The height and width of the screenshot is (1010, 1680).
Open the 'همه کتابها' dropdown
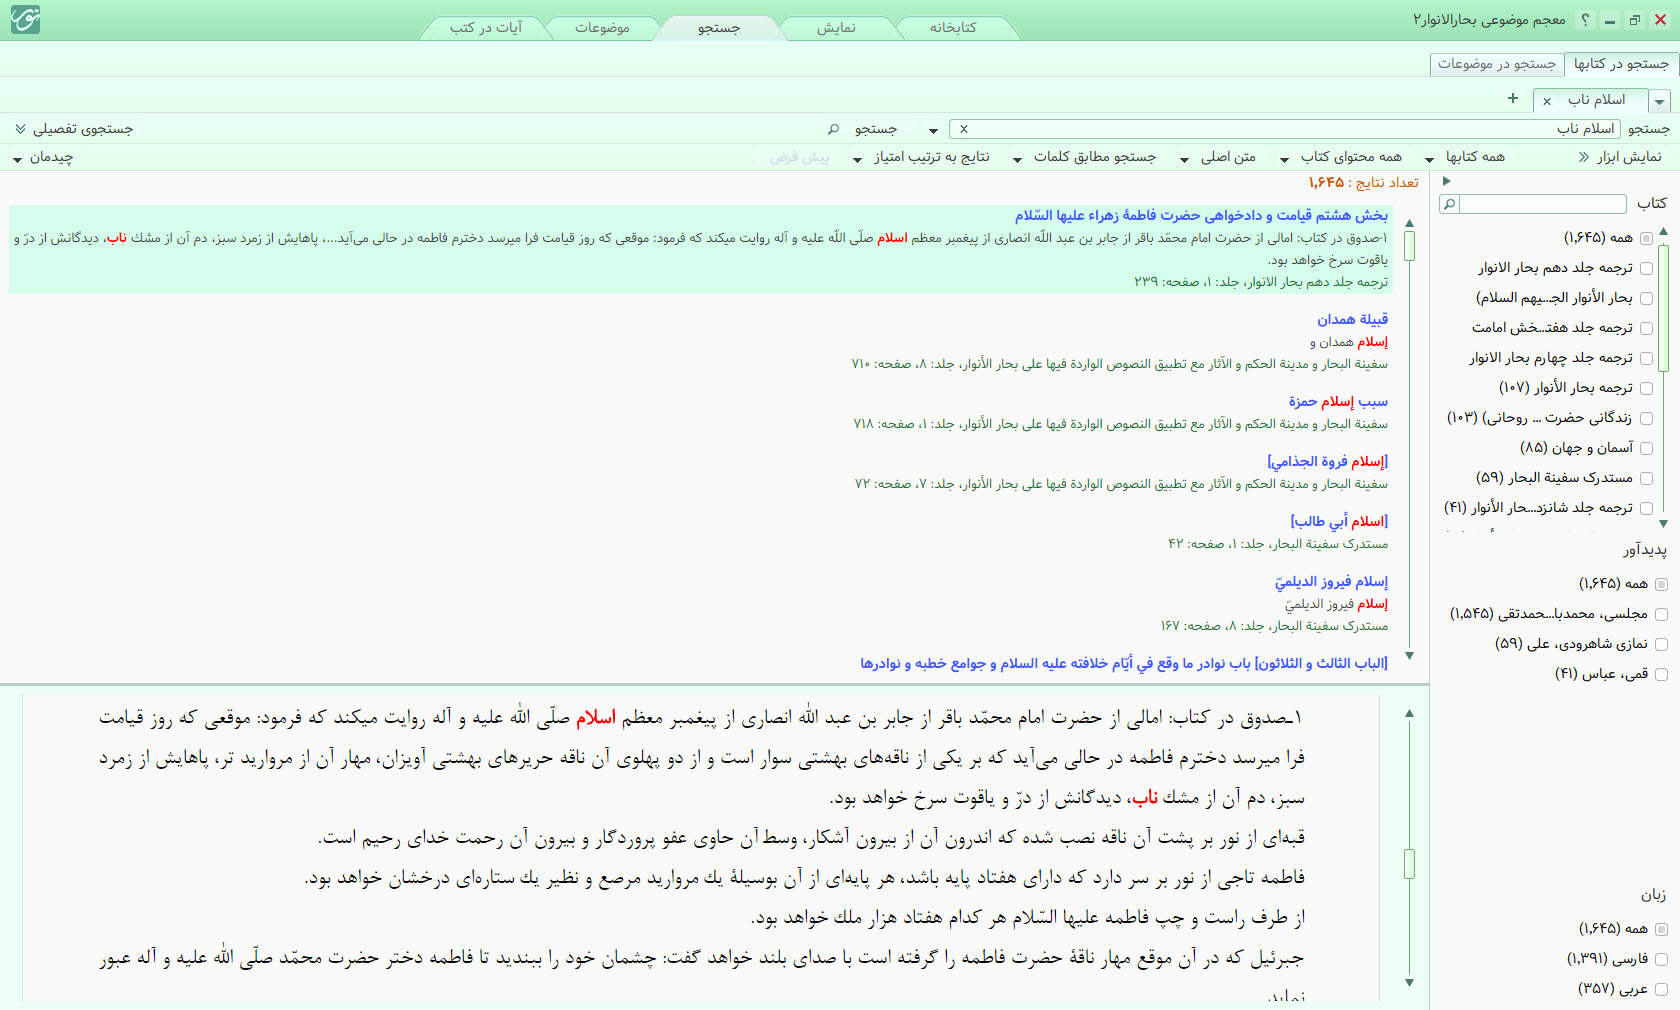[1466, 157]
